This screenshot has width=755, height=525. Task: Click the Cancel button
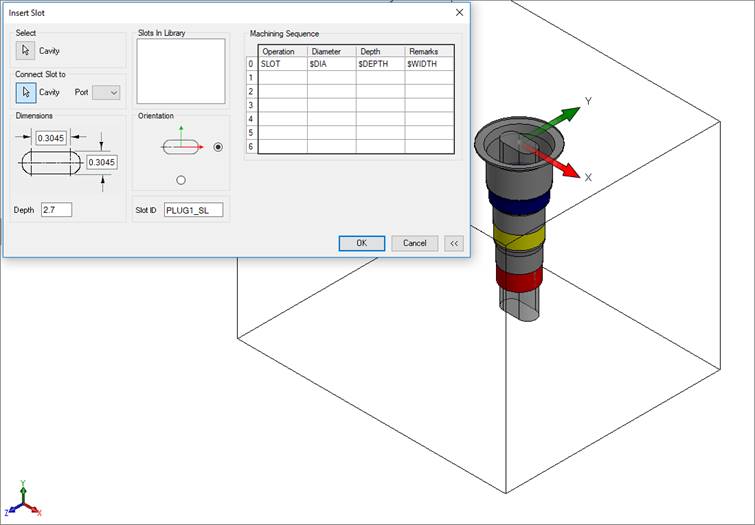pyautogui.click(x=415, y=243)
